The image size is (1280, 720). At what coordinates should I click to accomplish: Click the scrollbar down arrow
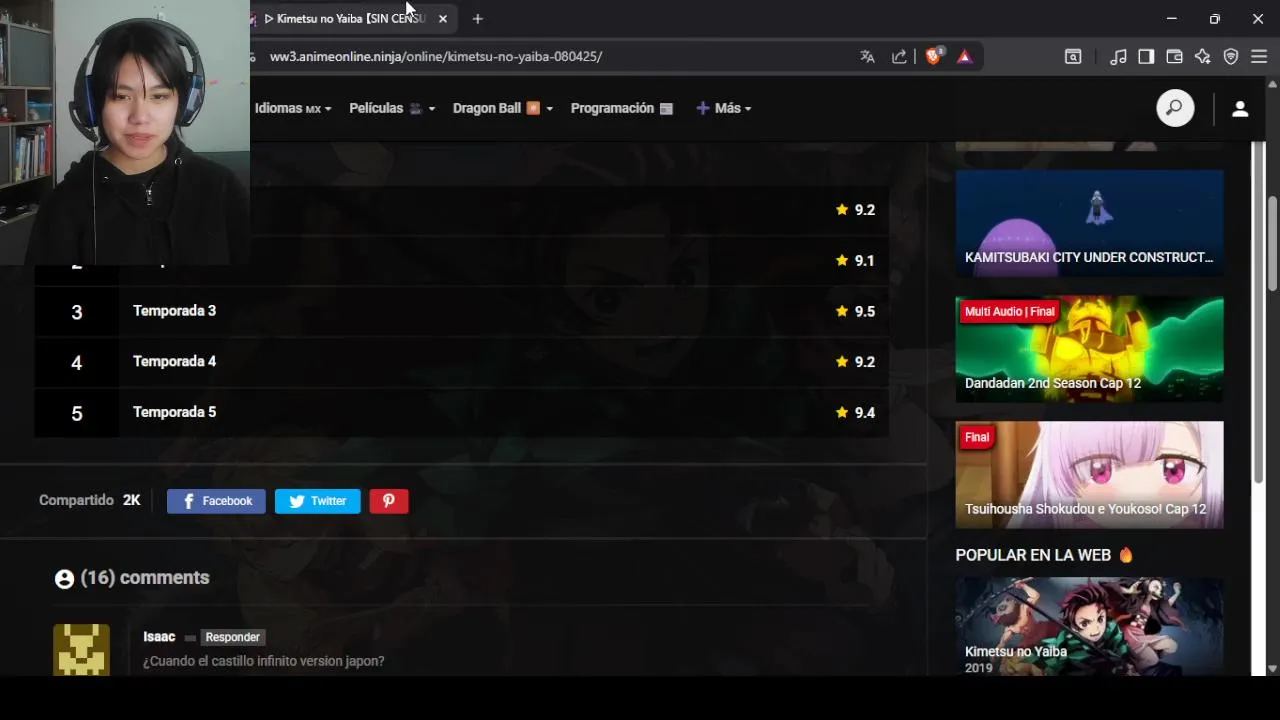[1272, 669]
